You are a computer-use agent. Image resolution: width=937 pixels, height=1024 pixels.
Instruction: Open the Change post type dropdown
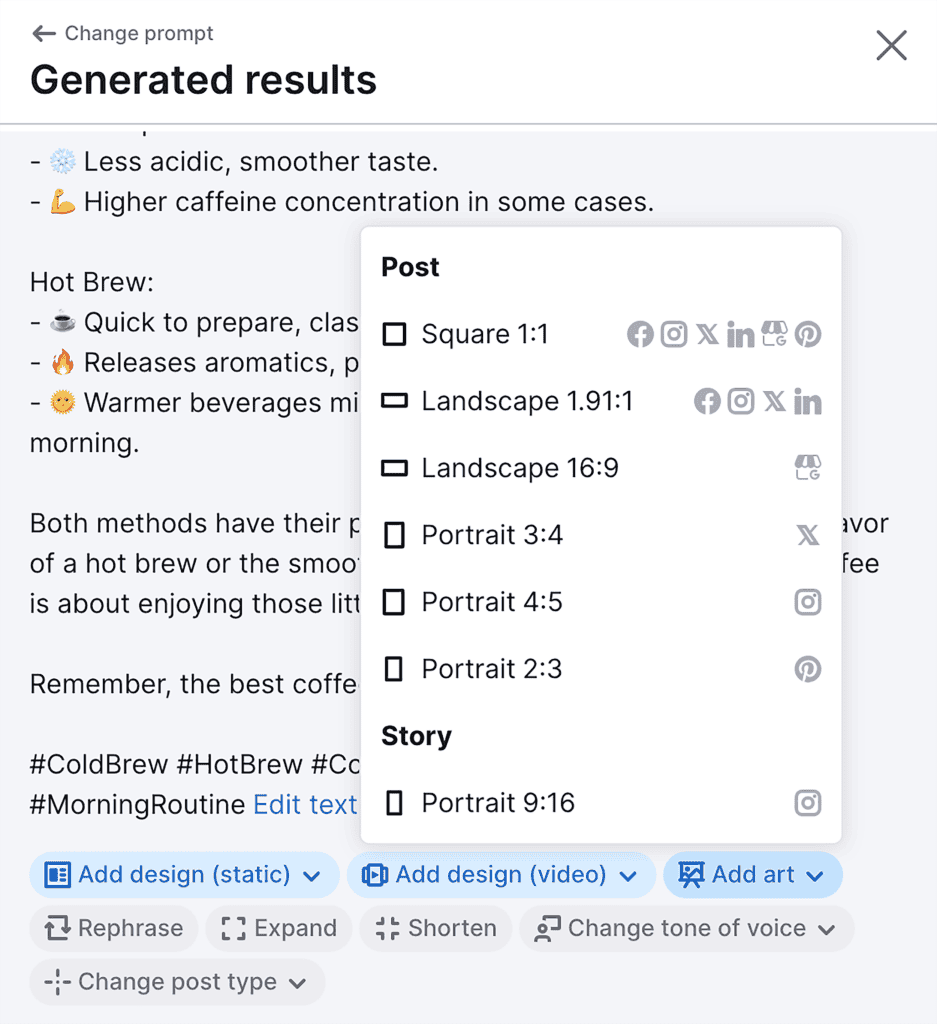click(x=177, y=981)
